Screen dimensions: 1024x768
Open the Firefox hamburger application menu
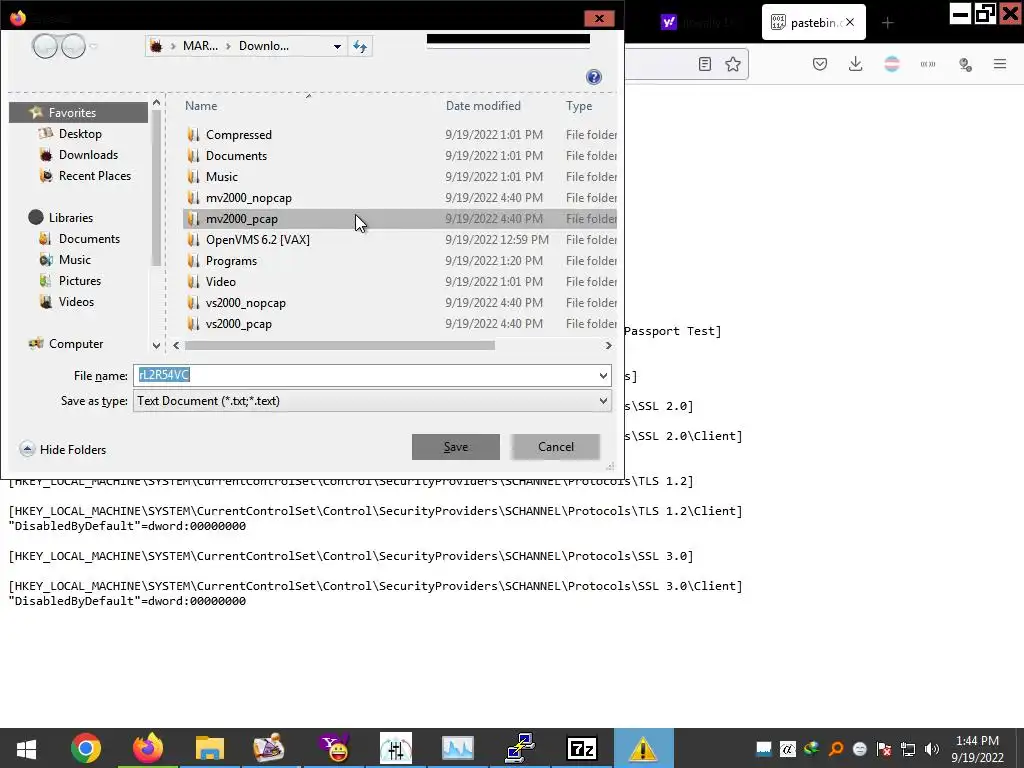pyautogui.click(x=1000, y=64)
